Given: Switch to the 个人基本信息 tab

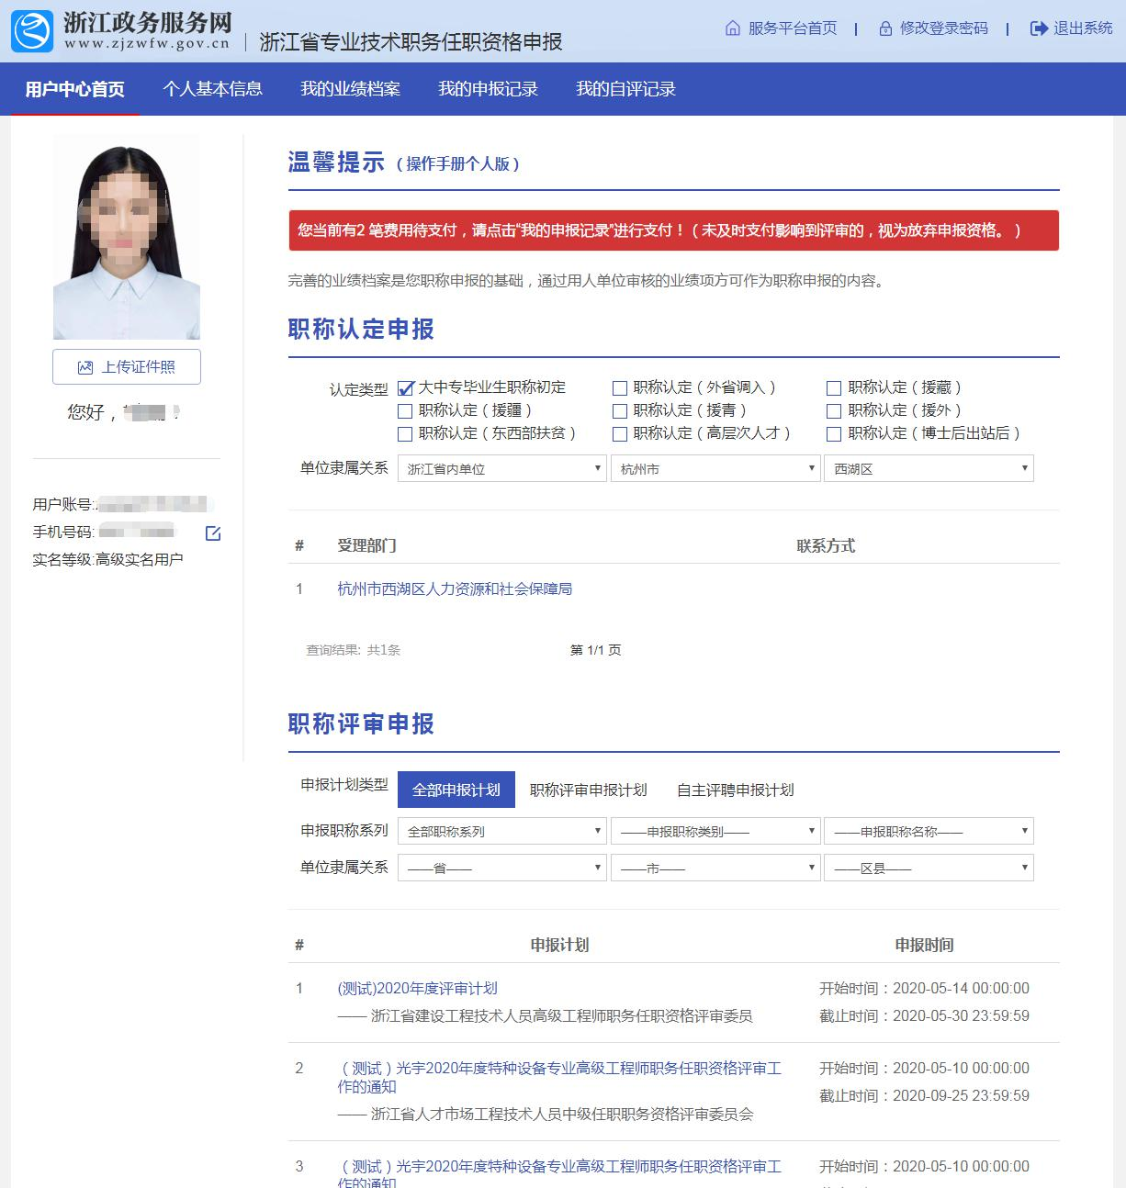Looking at the screenshot, I should coord(214,89).
